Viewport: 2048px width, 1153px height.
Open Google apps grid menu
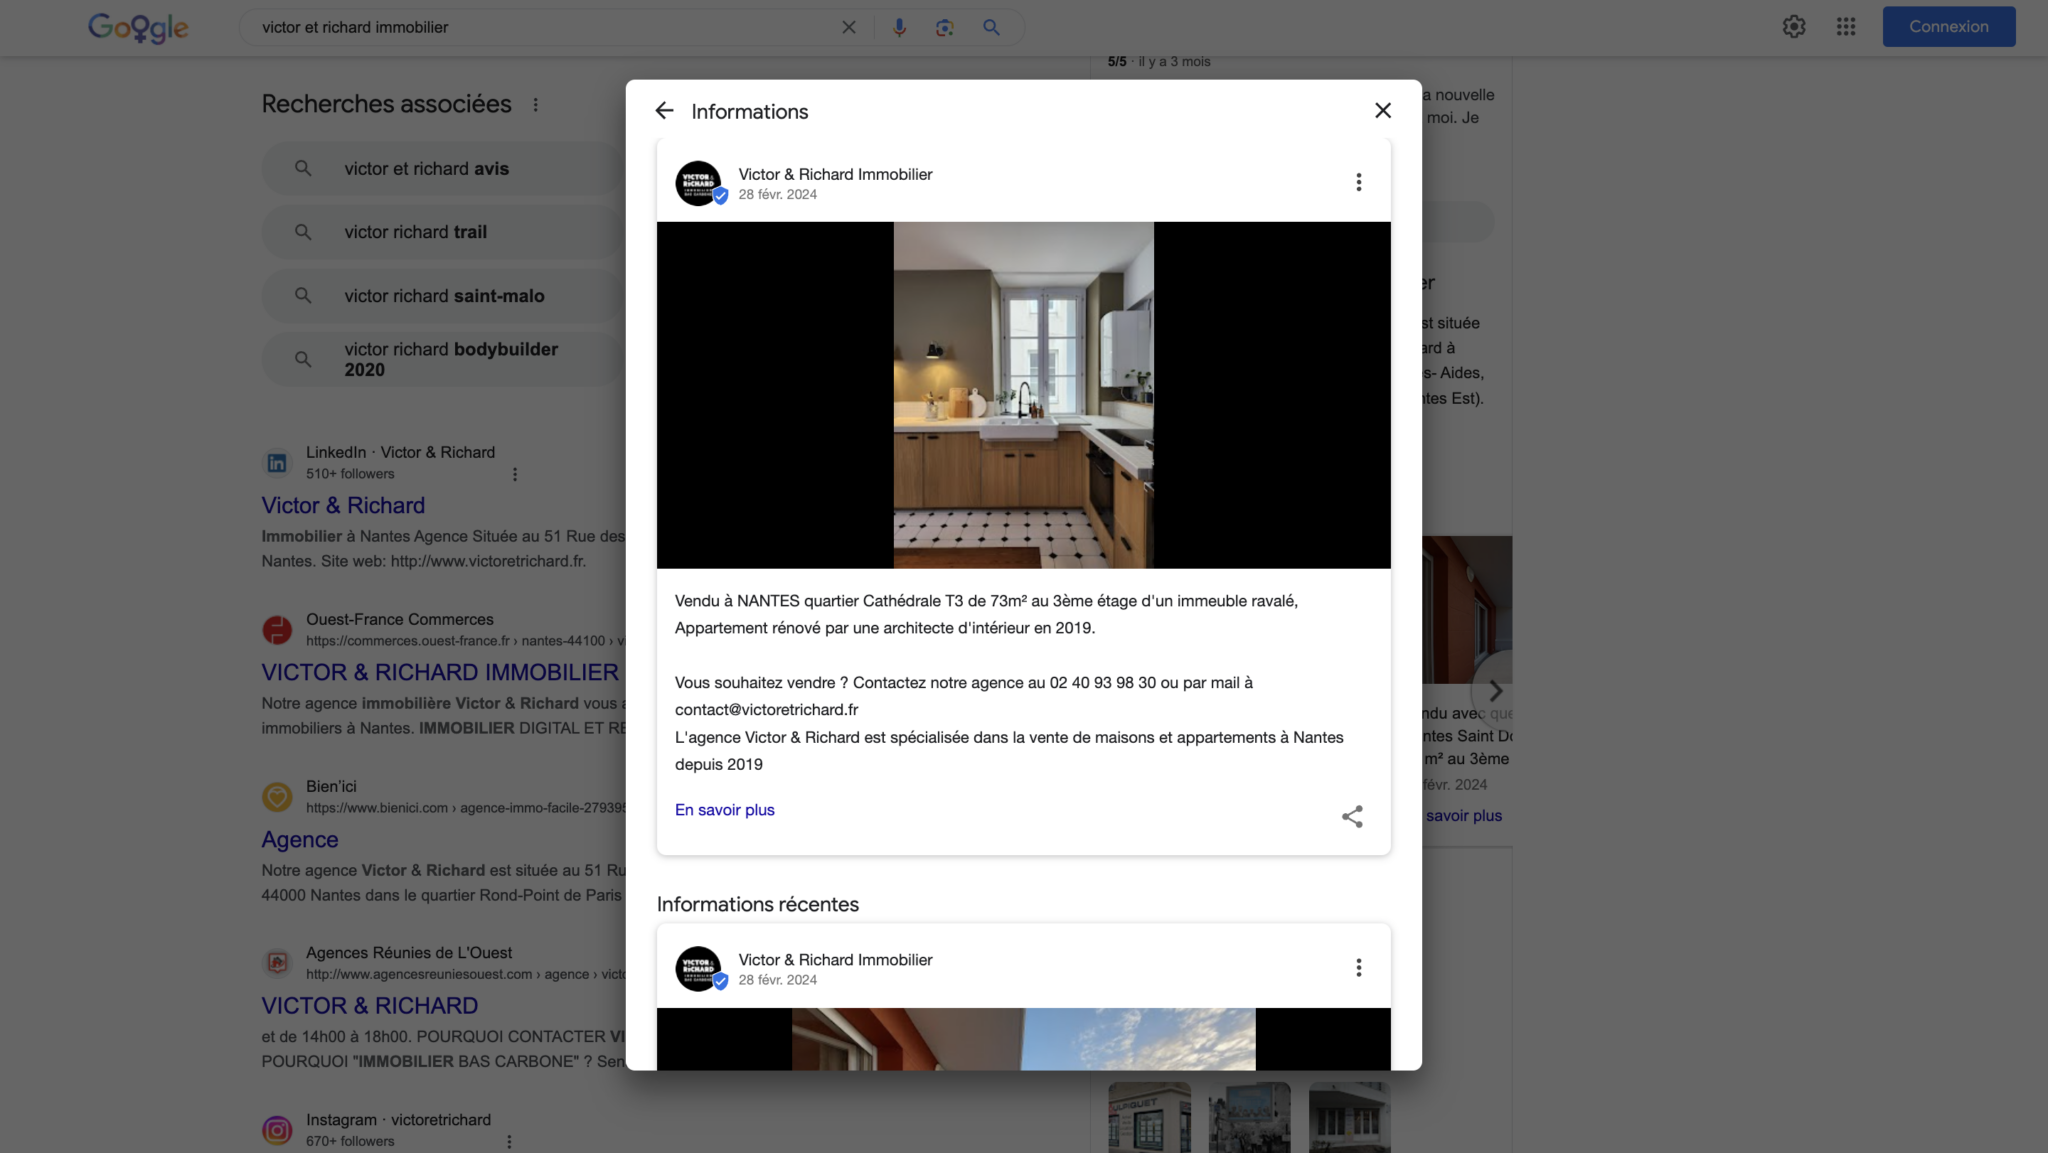coord(1845,26)
